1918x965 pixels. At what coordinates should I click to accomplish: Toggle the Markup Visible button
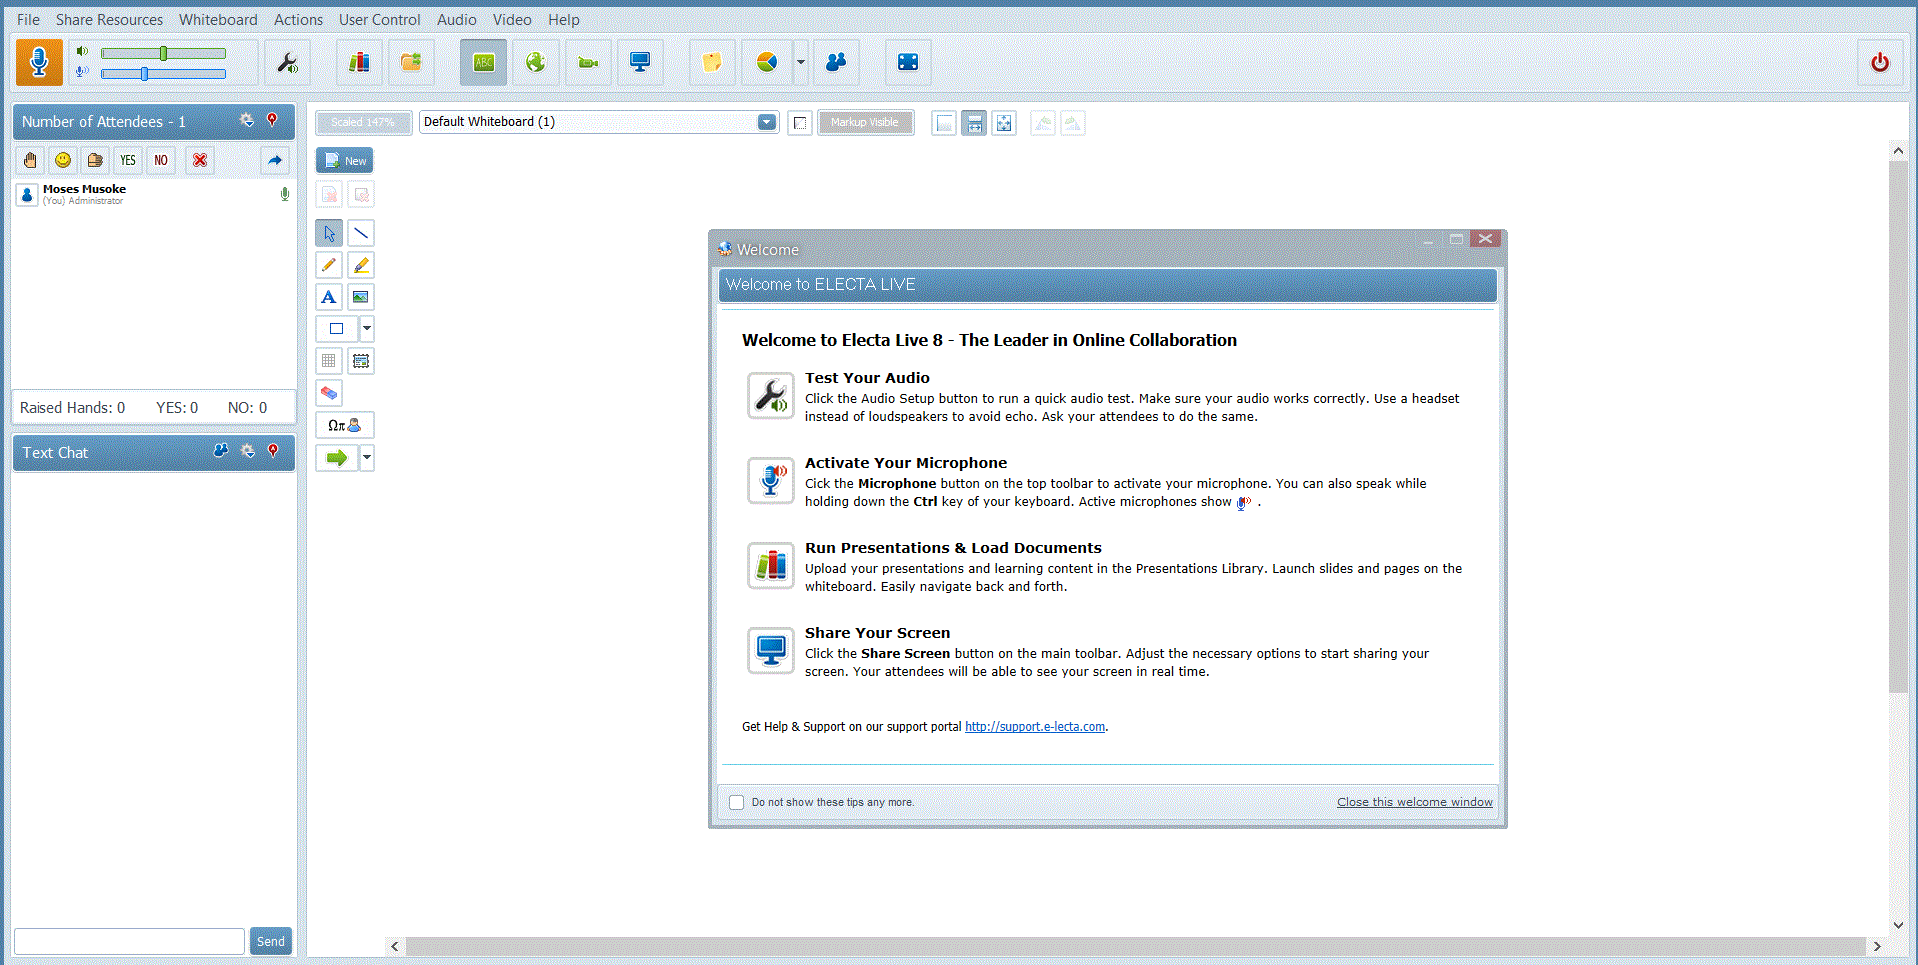point(865,122)
